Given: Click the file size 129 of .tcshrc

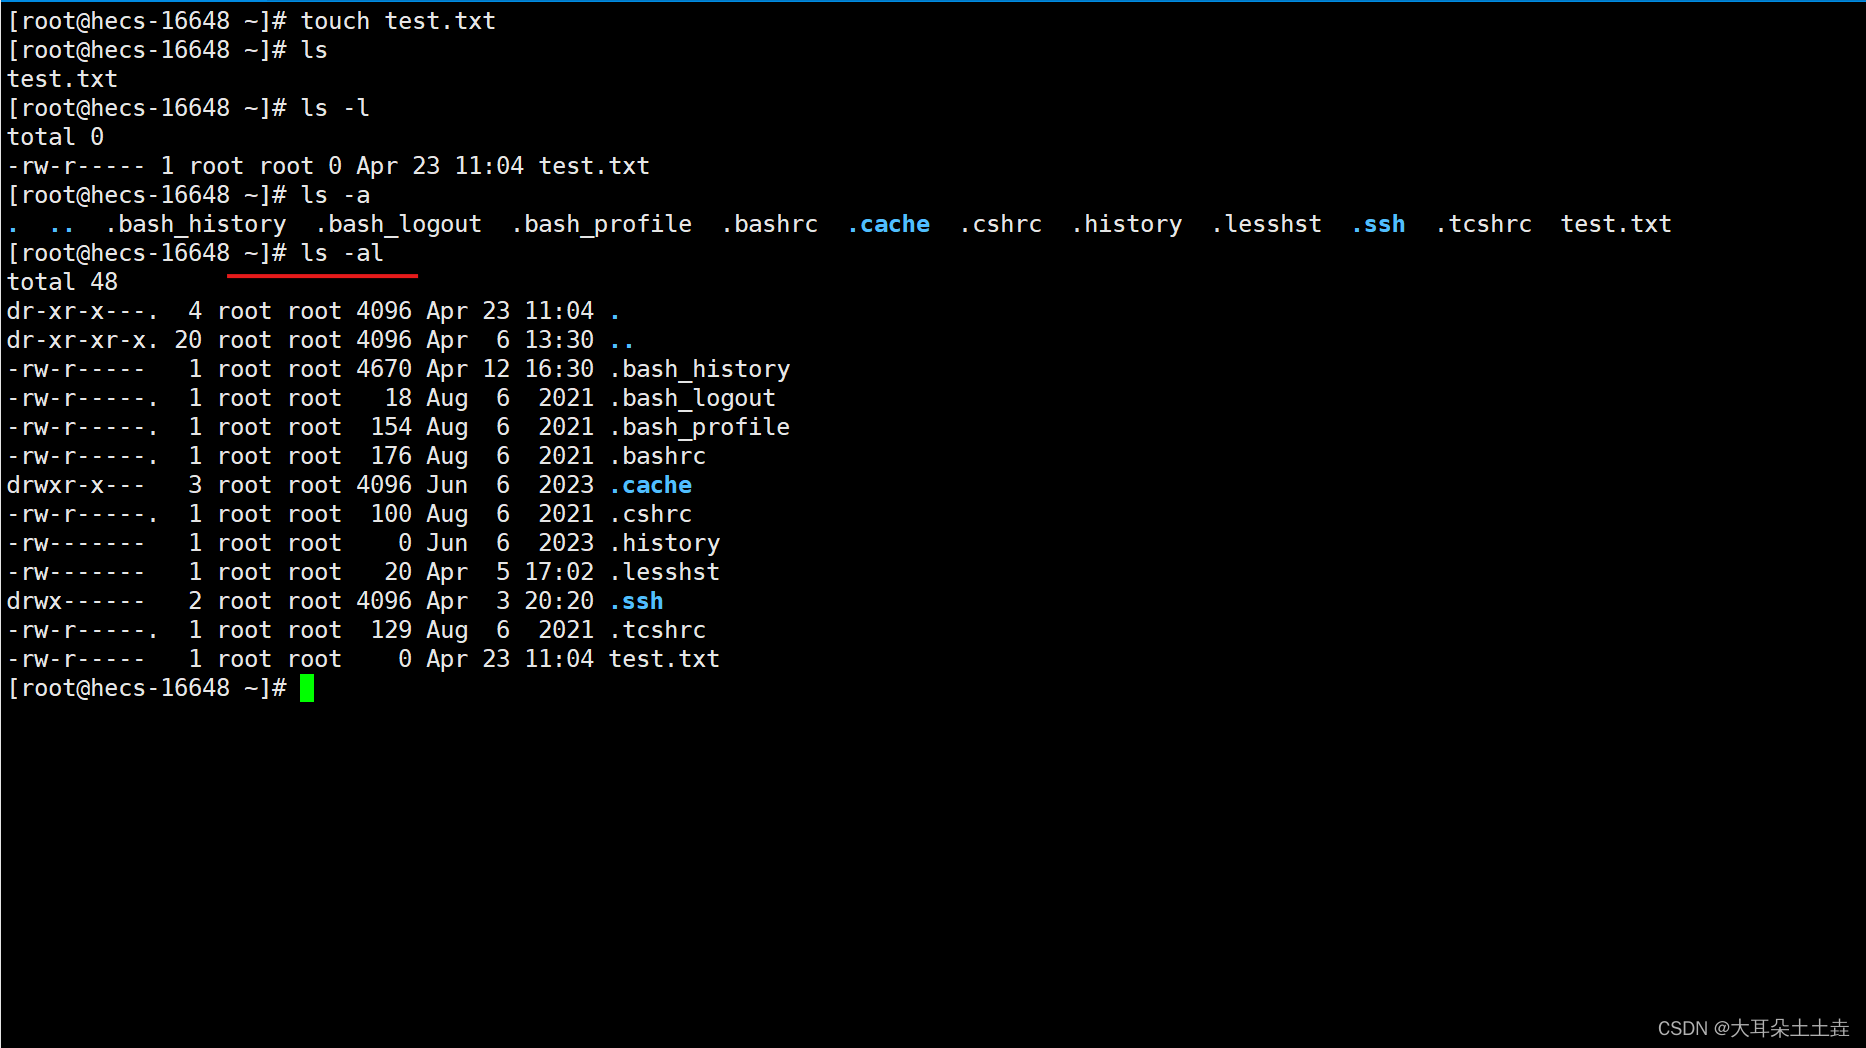Looking at the screenshot, I should tap(391, 630).
